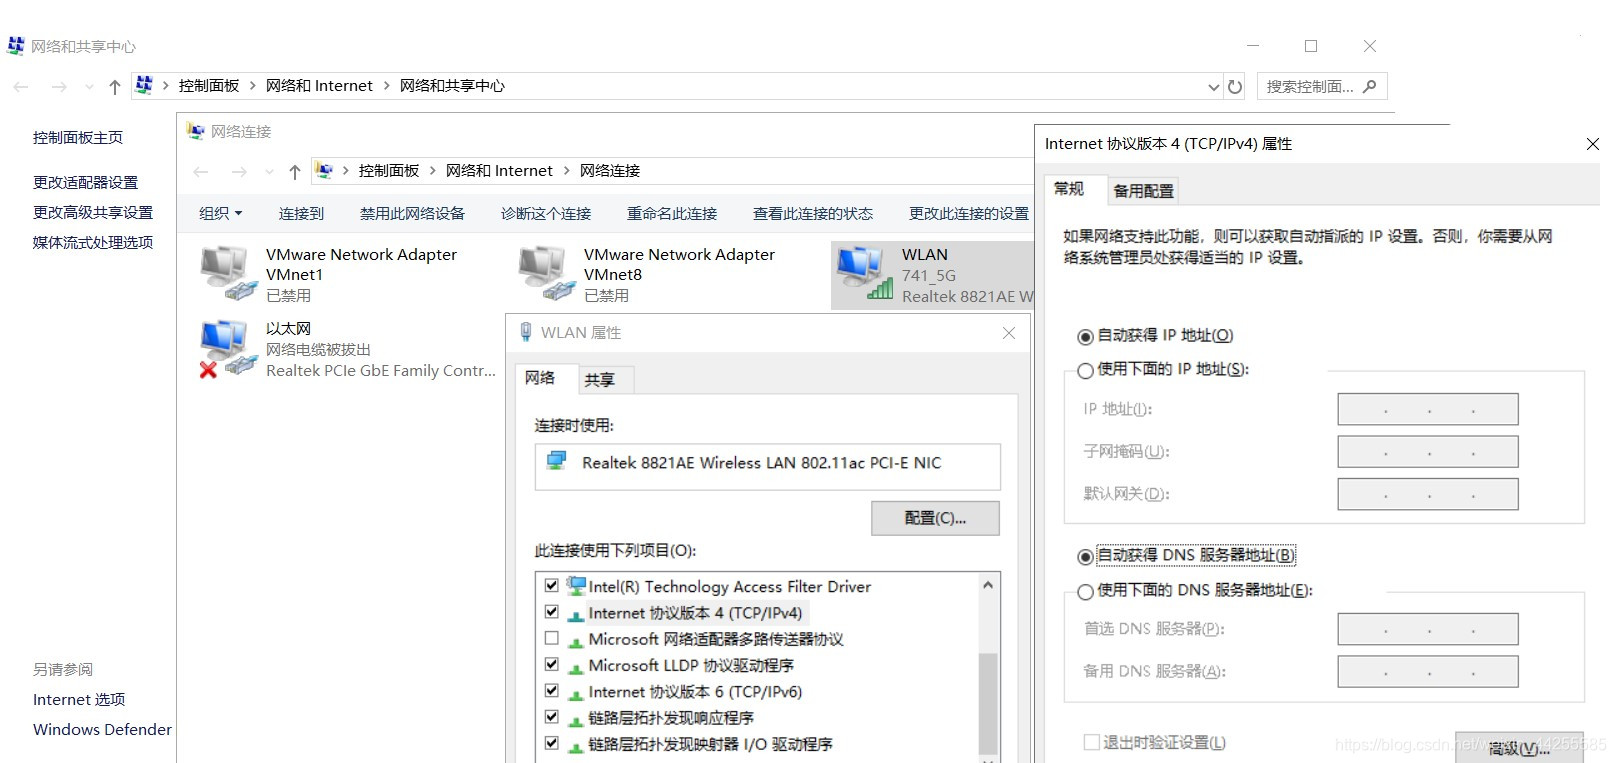Screen dimensions: 1616x763
Task: Toggle Internet 协议版本 4 (TCP/IPv4) checkbox
Action: coord(551,611)
